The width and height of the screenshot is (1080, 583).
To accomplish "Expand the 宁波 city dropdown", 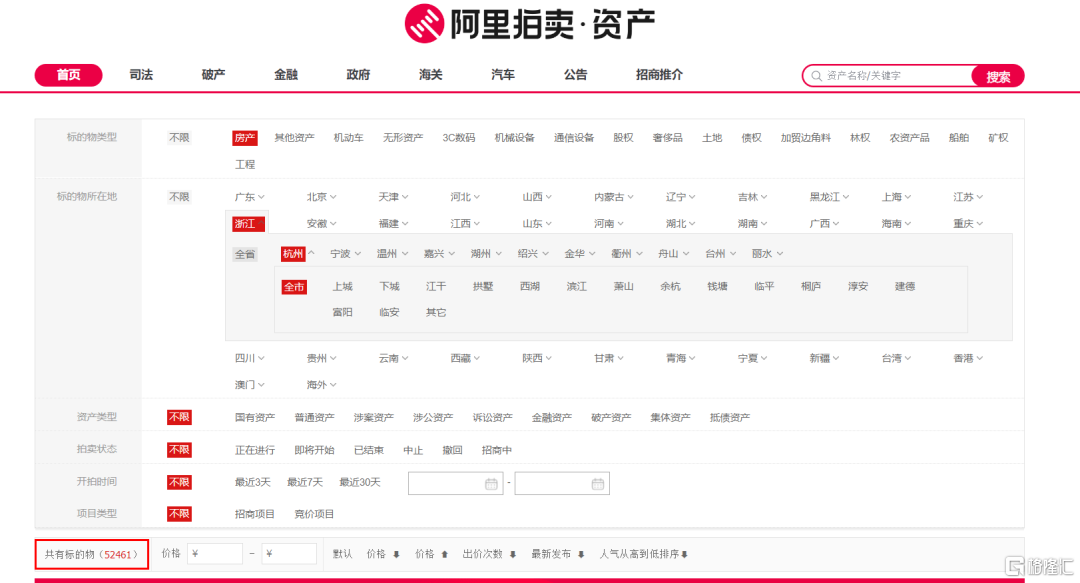I will 346,254.
